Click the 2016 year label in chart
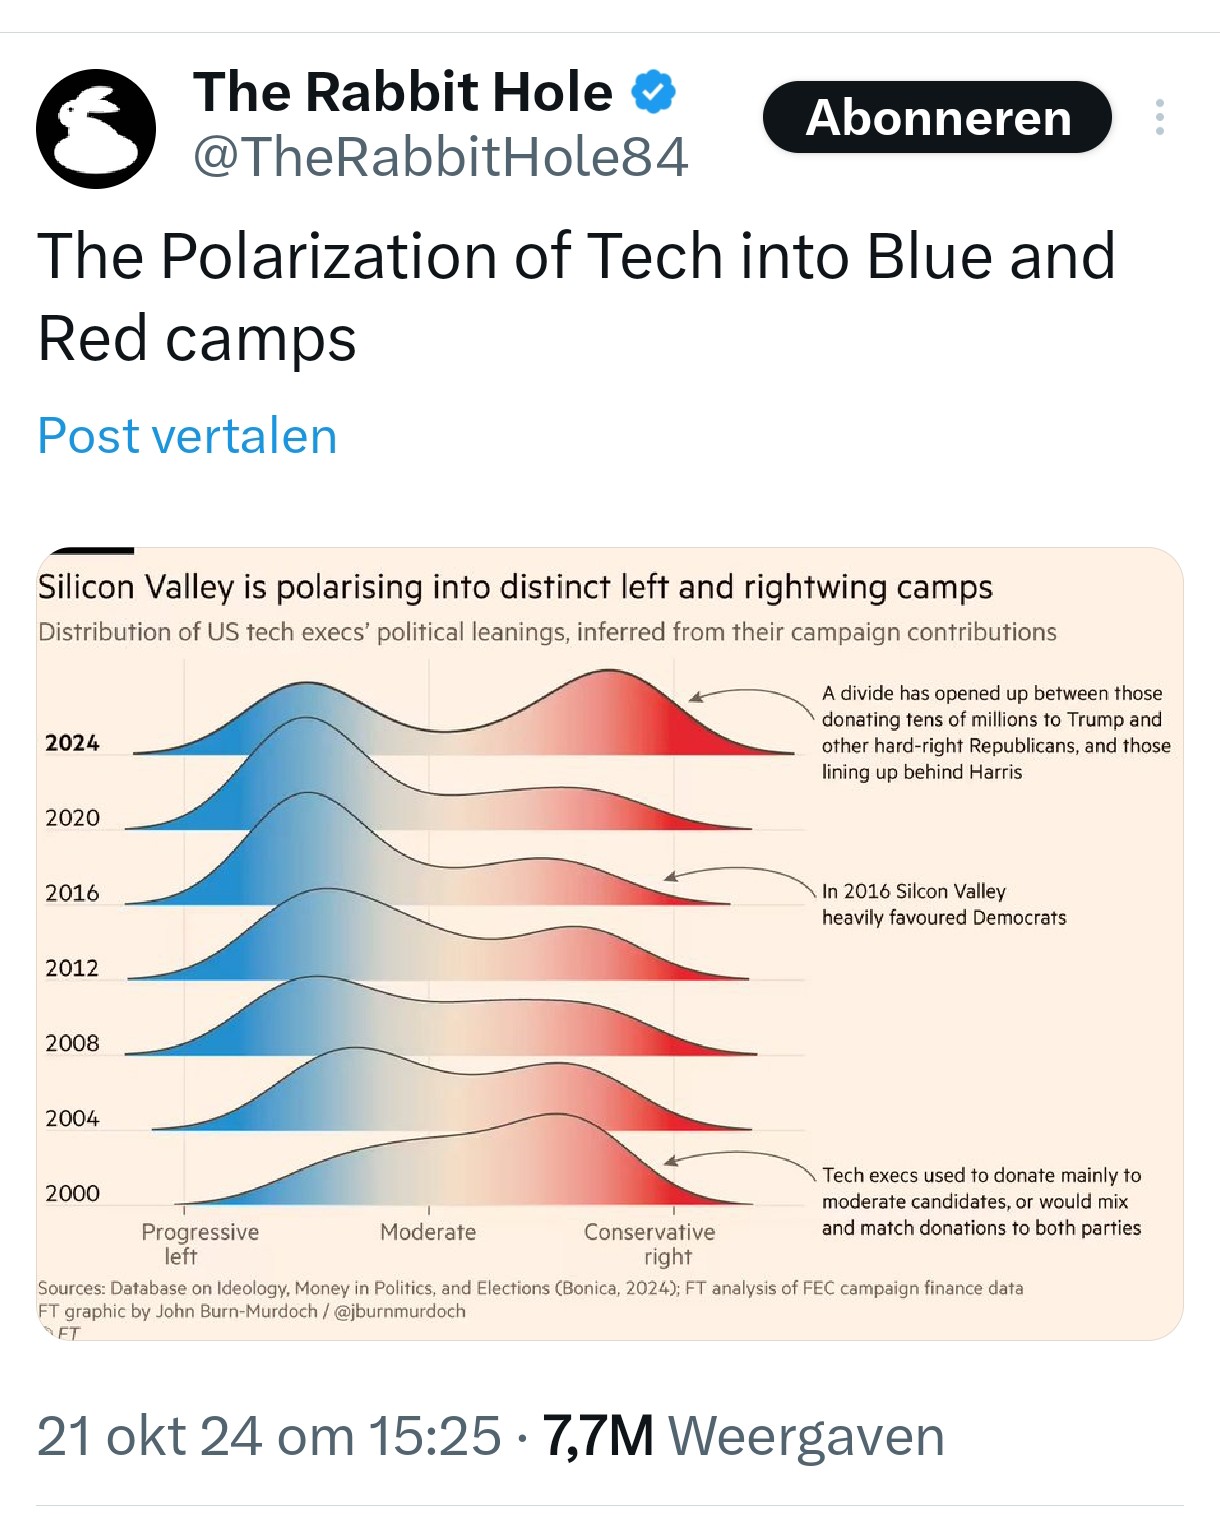 (72, 893)
